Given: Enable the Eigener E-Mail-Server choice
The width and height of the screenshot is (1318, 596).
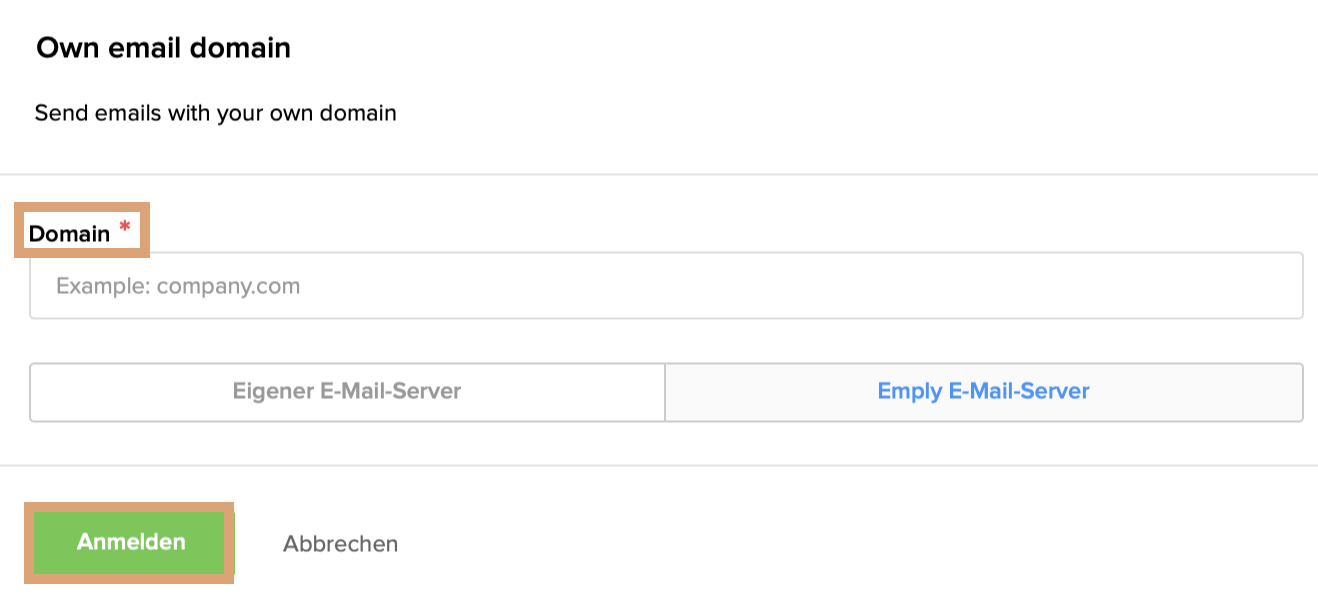Looking at the screenshot, I should pos(345,391).
